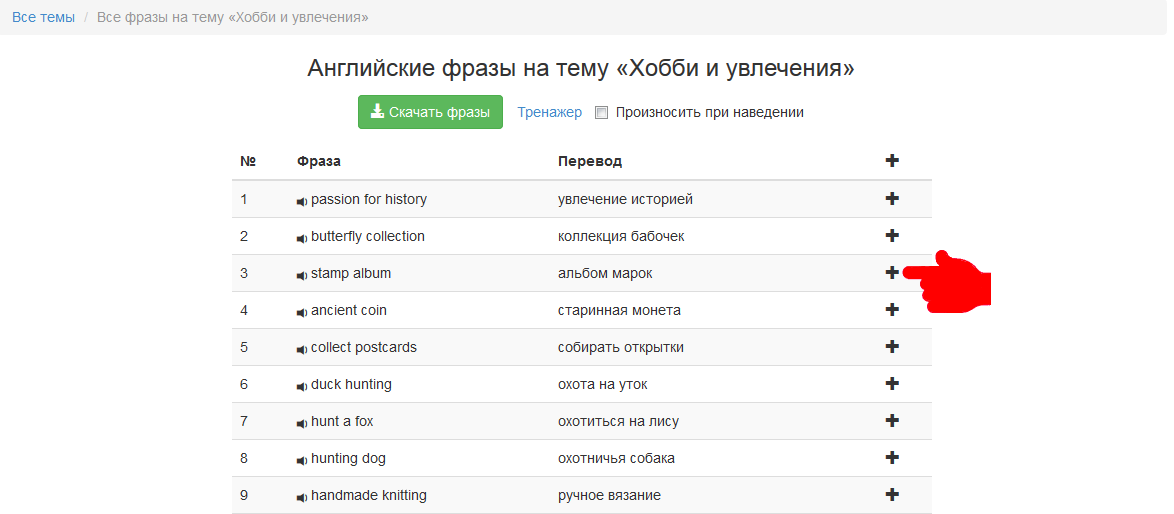Image resolution: width=1174 pixels, height=514 pixels.
Task: Click the phrase 'stamp album'
Action: coord(350,273)
